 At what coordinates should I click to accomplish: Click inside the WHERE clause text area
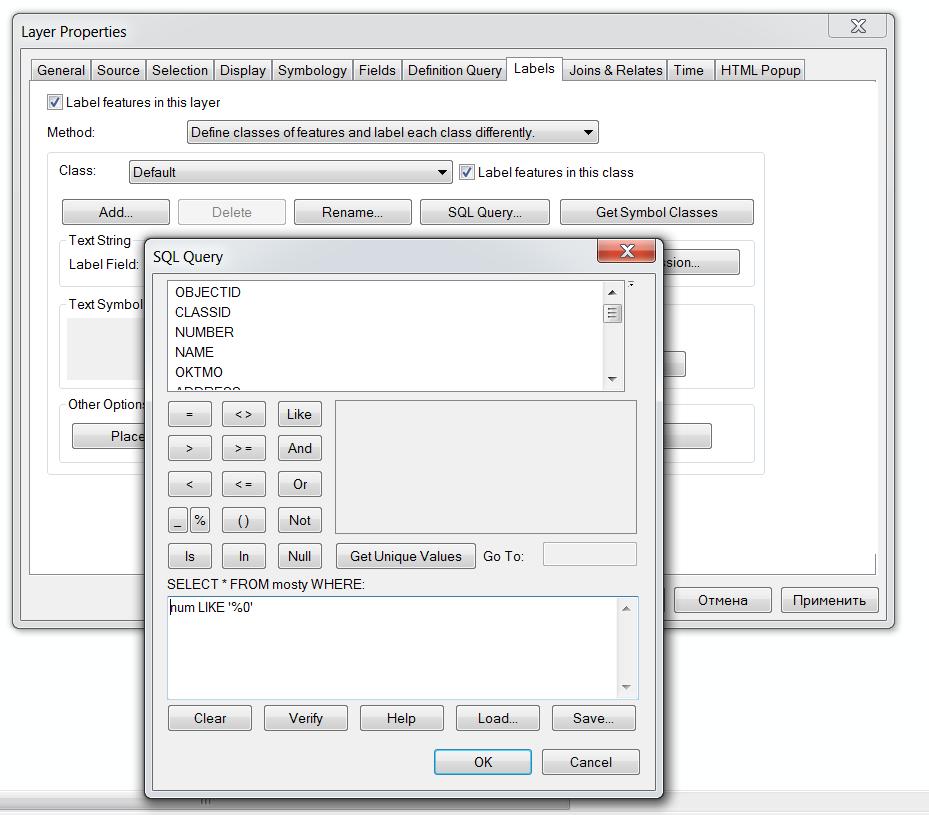pos(392,648)
